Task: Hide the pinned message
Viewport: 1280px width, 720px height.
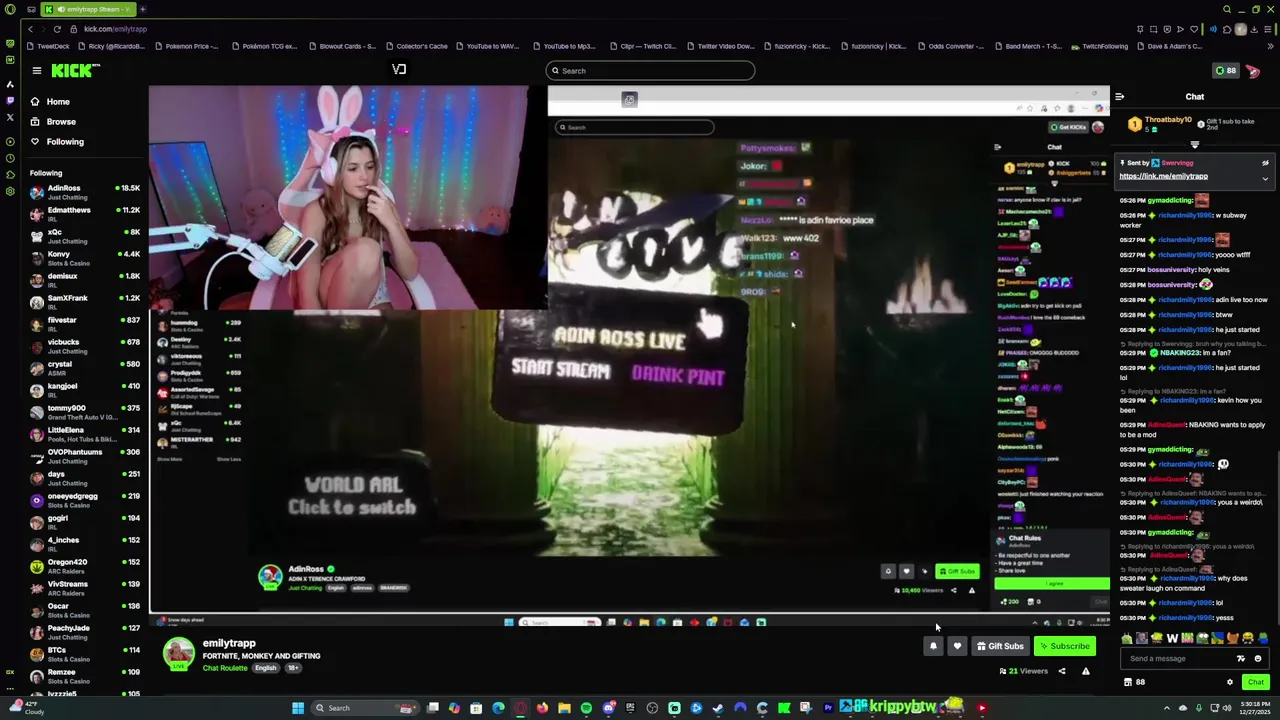Action: pyautogui.click(x=1265, y=163)
